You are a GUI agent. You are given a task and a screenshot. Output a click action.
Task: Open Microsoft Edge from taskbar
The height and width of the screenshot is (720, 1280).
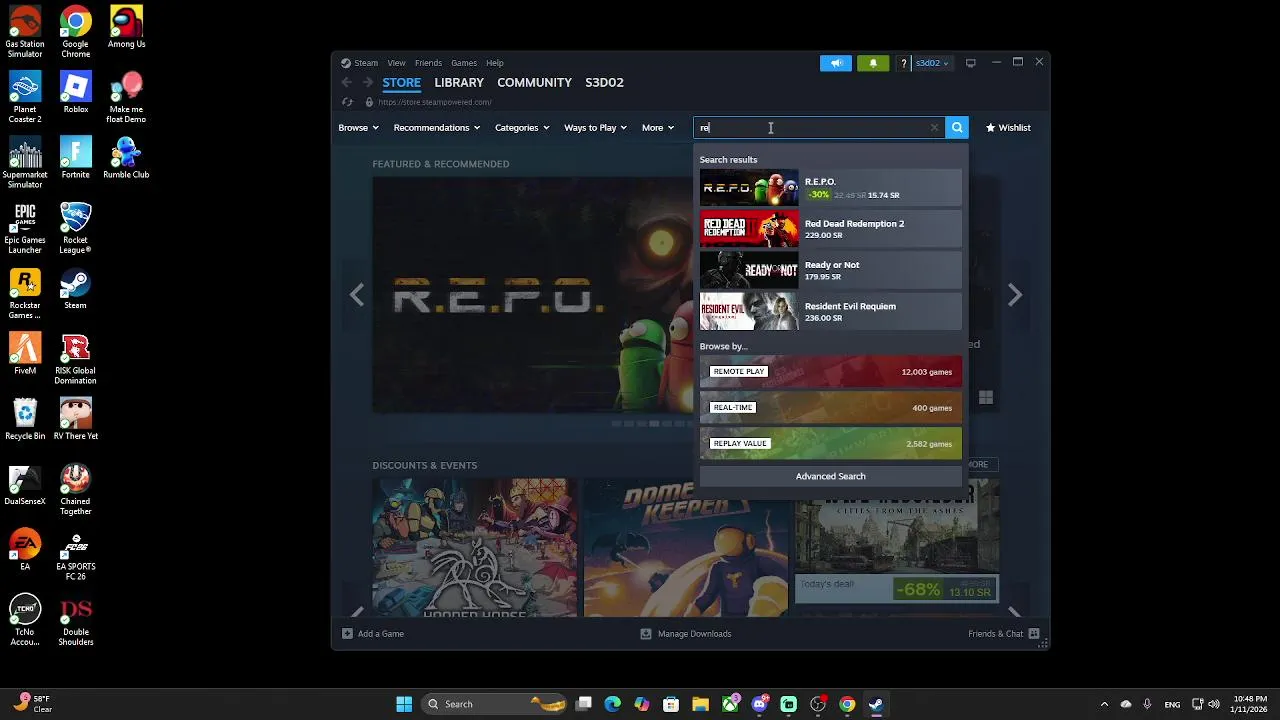pyautogui.click(x=612, y=704)
